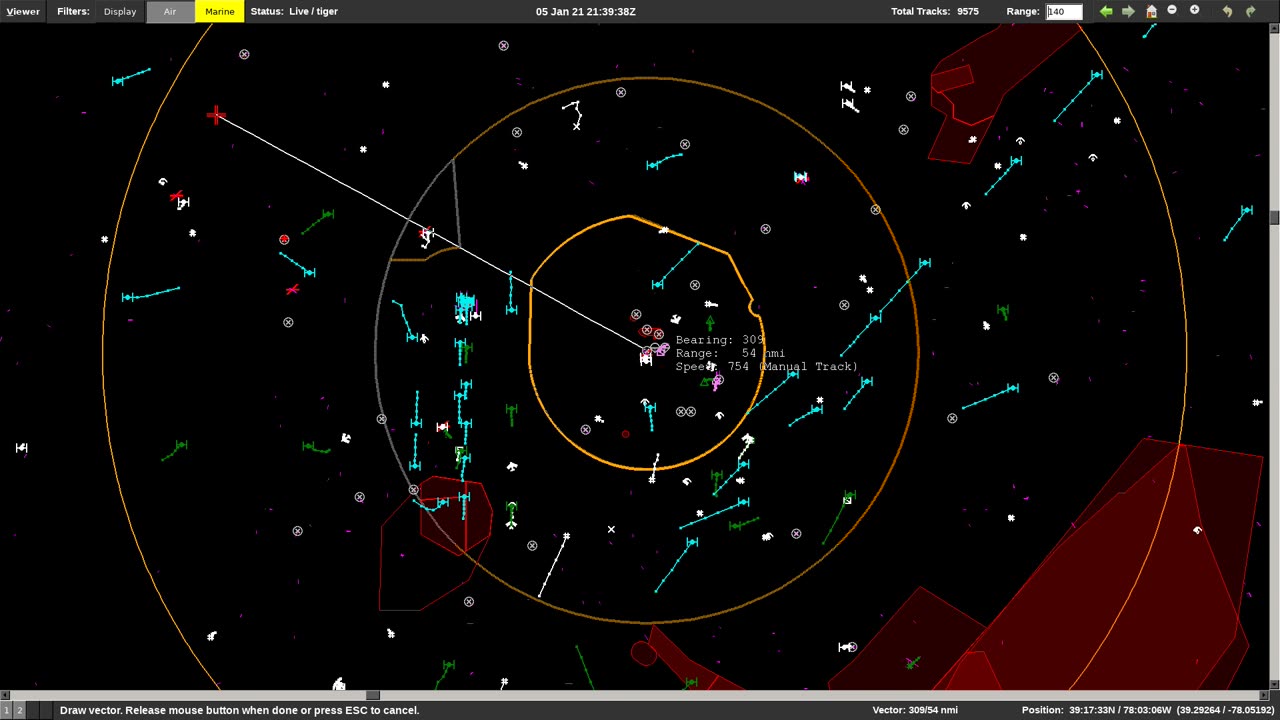This screenshot has width=1280, height=720.
Task: Click the redo arrow icon
Action: pos(1250,11)
